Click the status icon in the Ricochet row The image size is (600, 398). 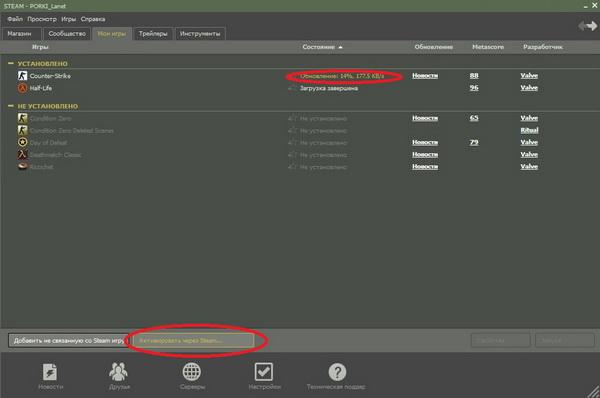293,167
